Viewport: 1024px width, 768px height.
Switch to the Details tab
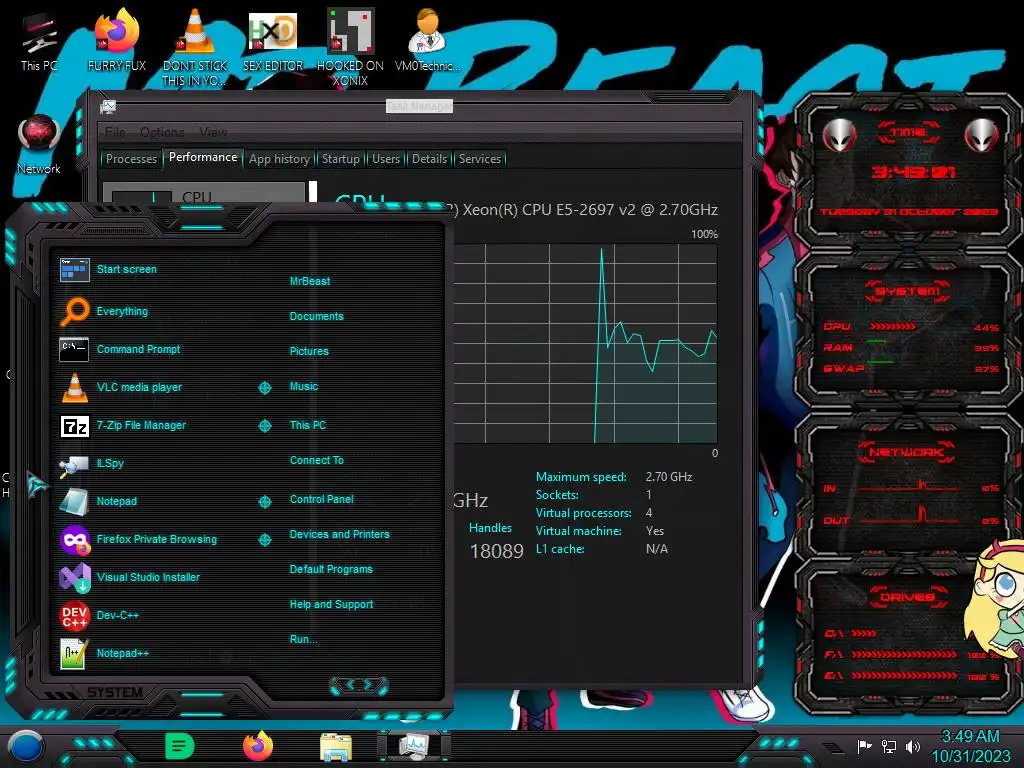[x=429, y=159]
